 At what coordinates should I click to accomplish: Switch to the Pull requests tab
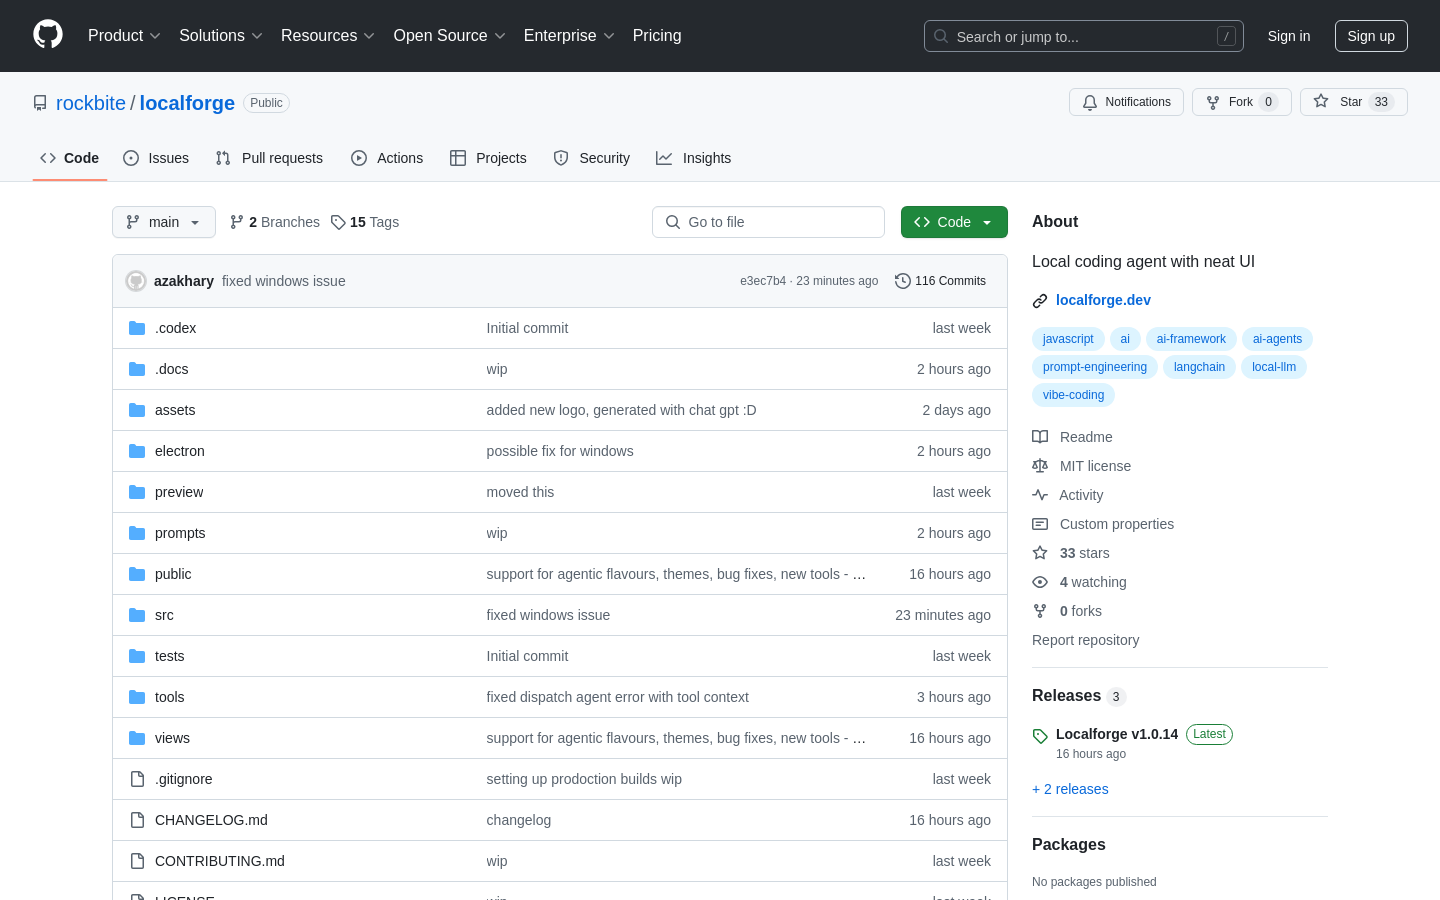[x=269, y=158]
